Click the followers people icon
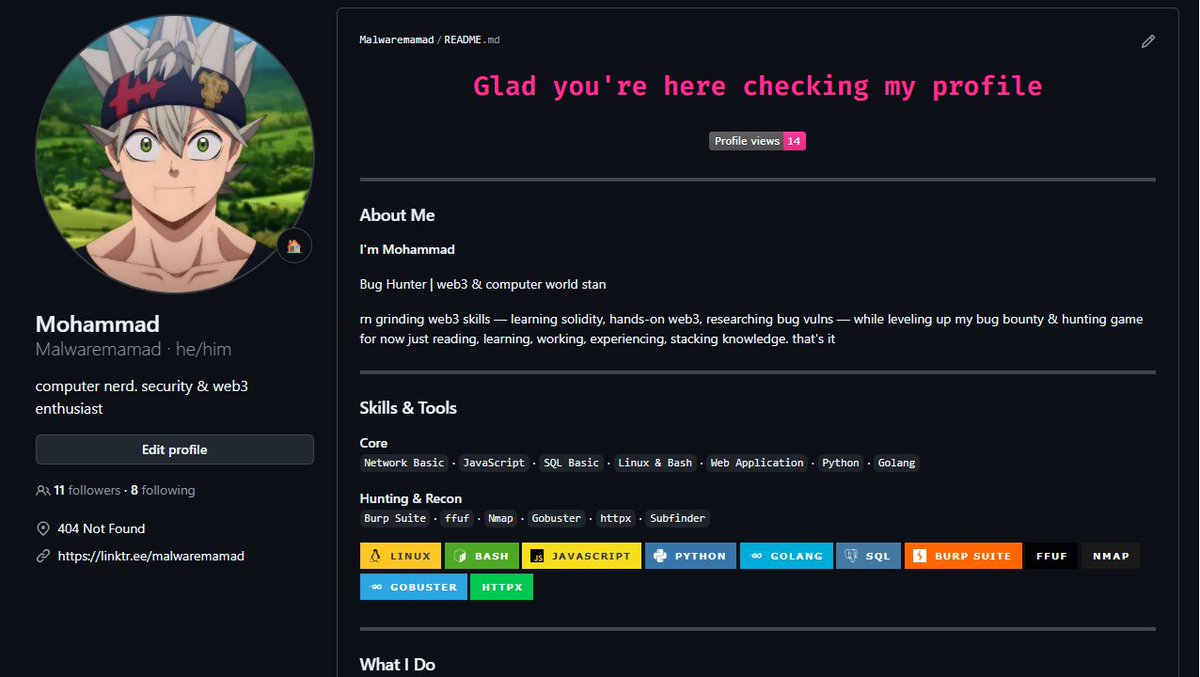Image resolution: width=1200 pixels, height=677 pixels. (43, 491)
